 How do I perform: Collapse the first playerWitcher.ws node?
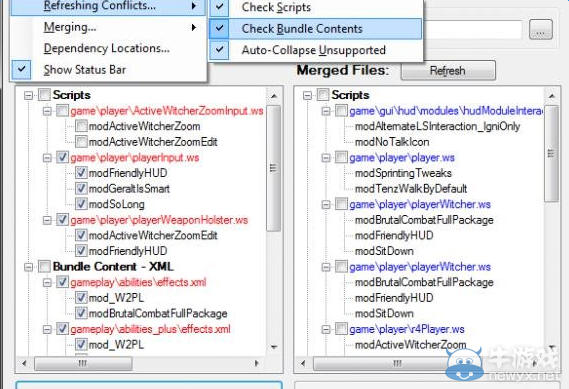click(x=326, y=205)
